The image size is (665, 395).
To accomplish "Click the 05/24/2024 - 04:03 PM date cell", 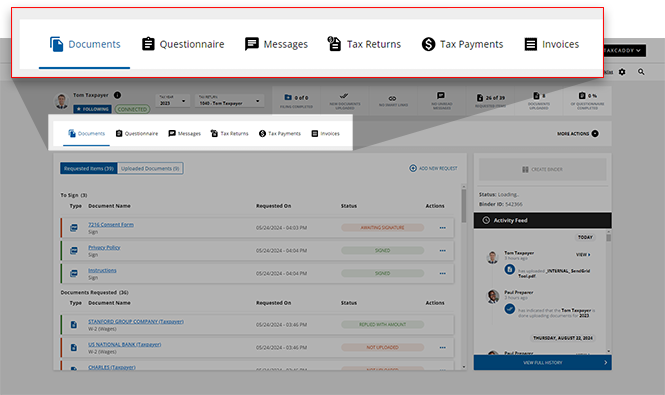I will pos(281,228).
